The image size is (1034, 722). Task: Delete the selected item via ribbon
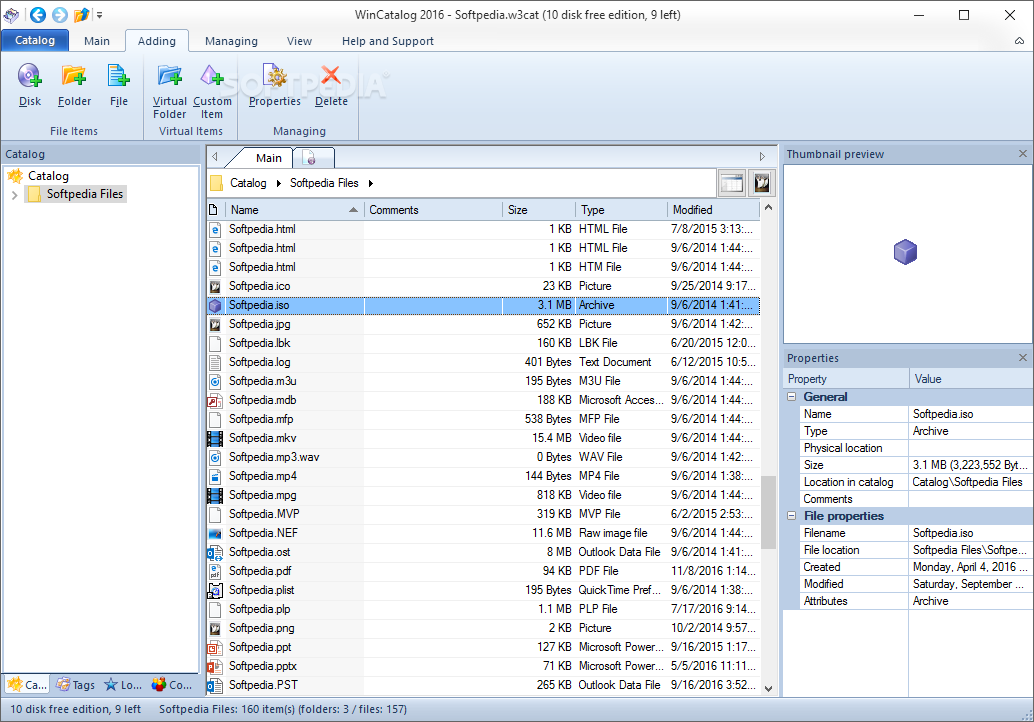pyautogui.click(x=331, y=84)
